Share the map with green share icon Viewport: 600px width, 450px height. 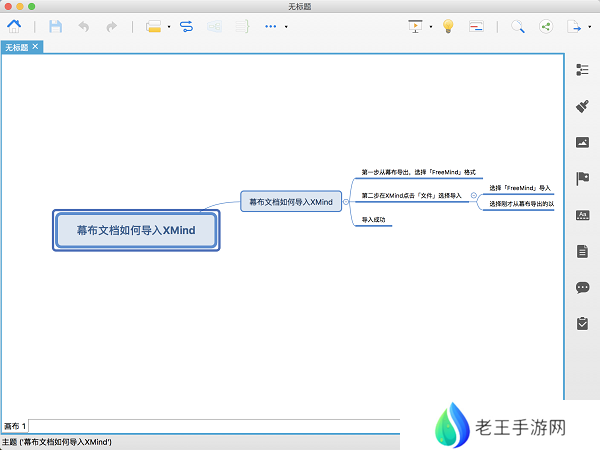click(x=546, y=26)
